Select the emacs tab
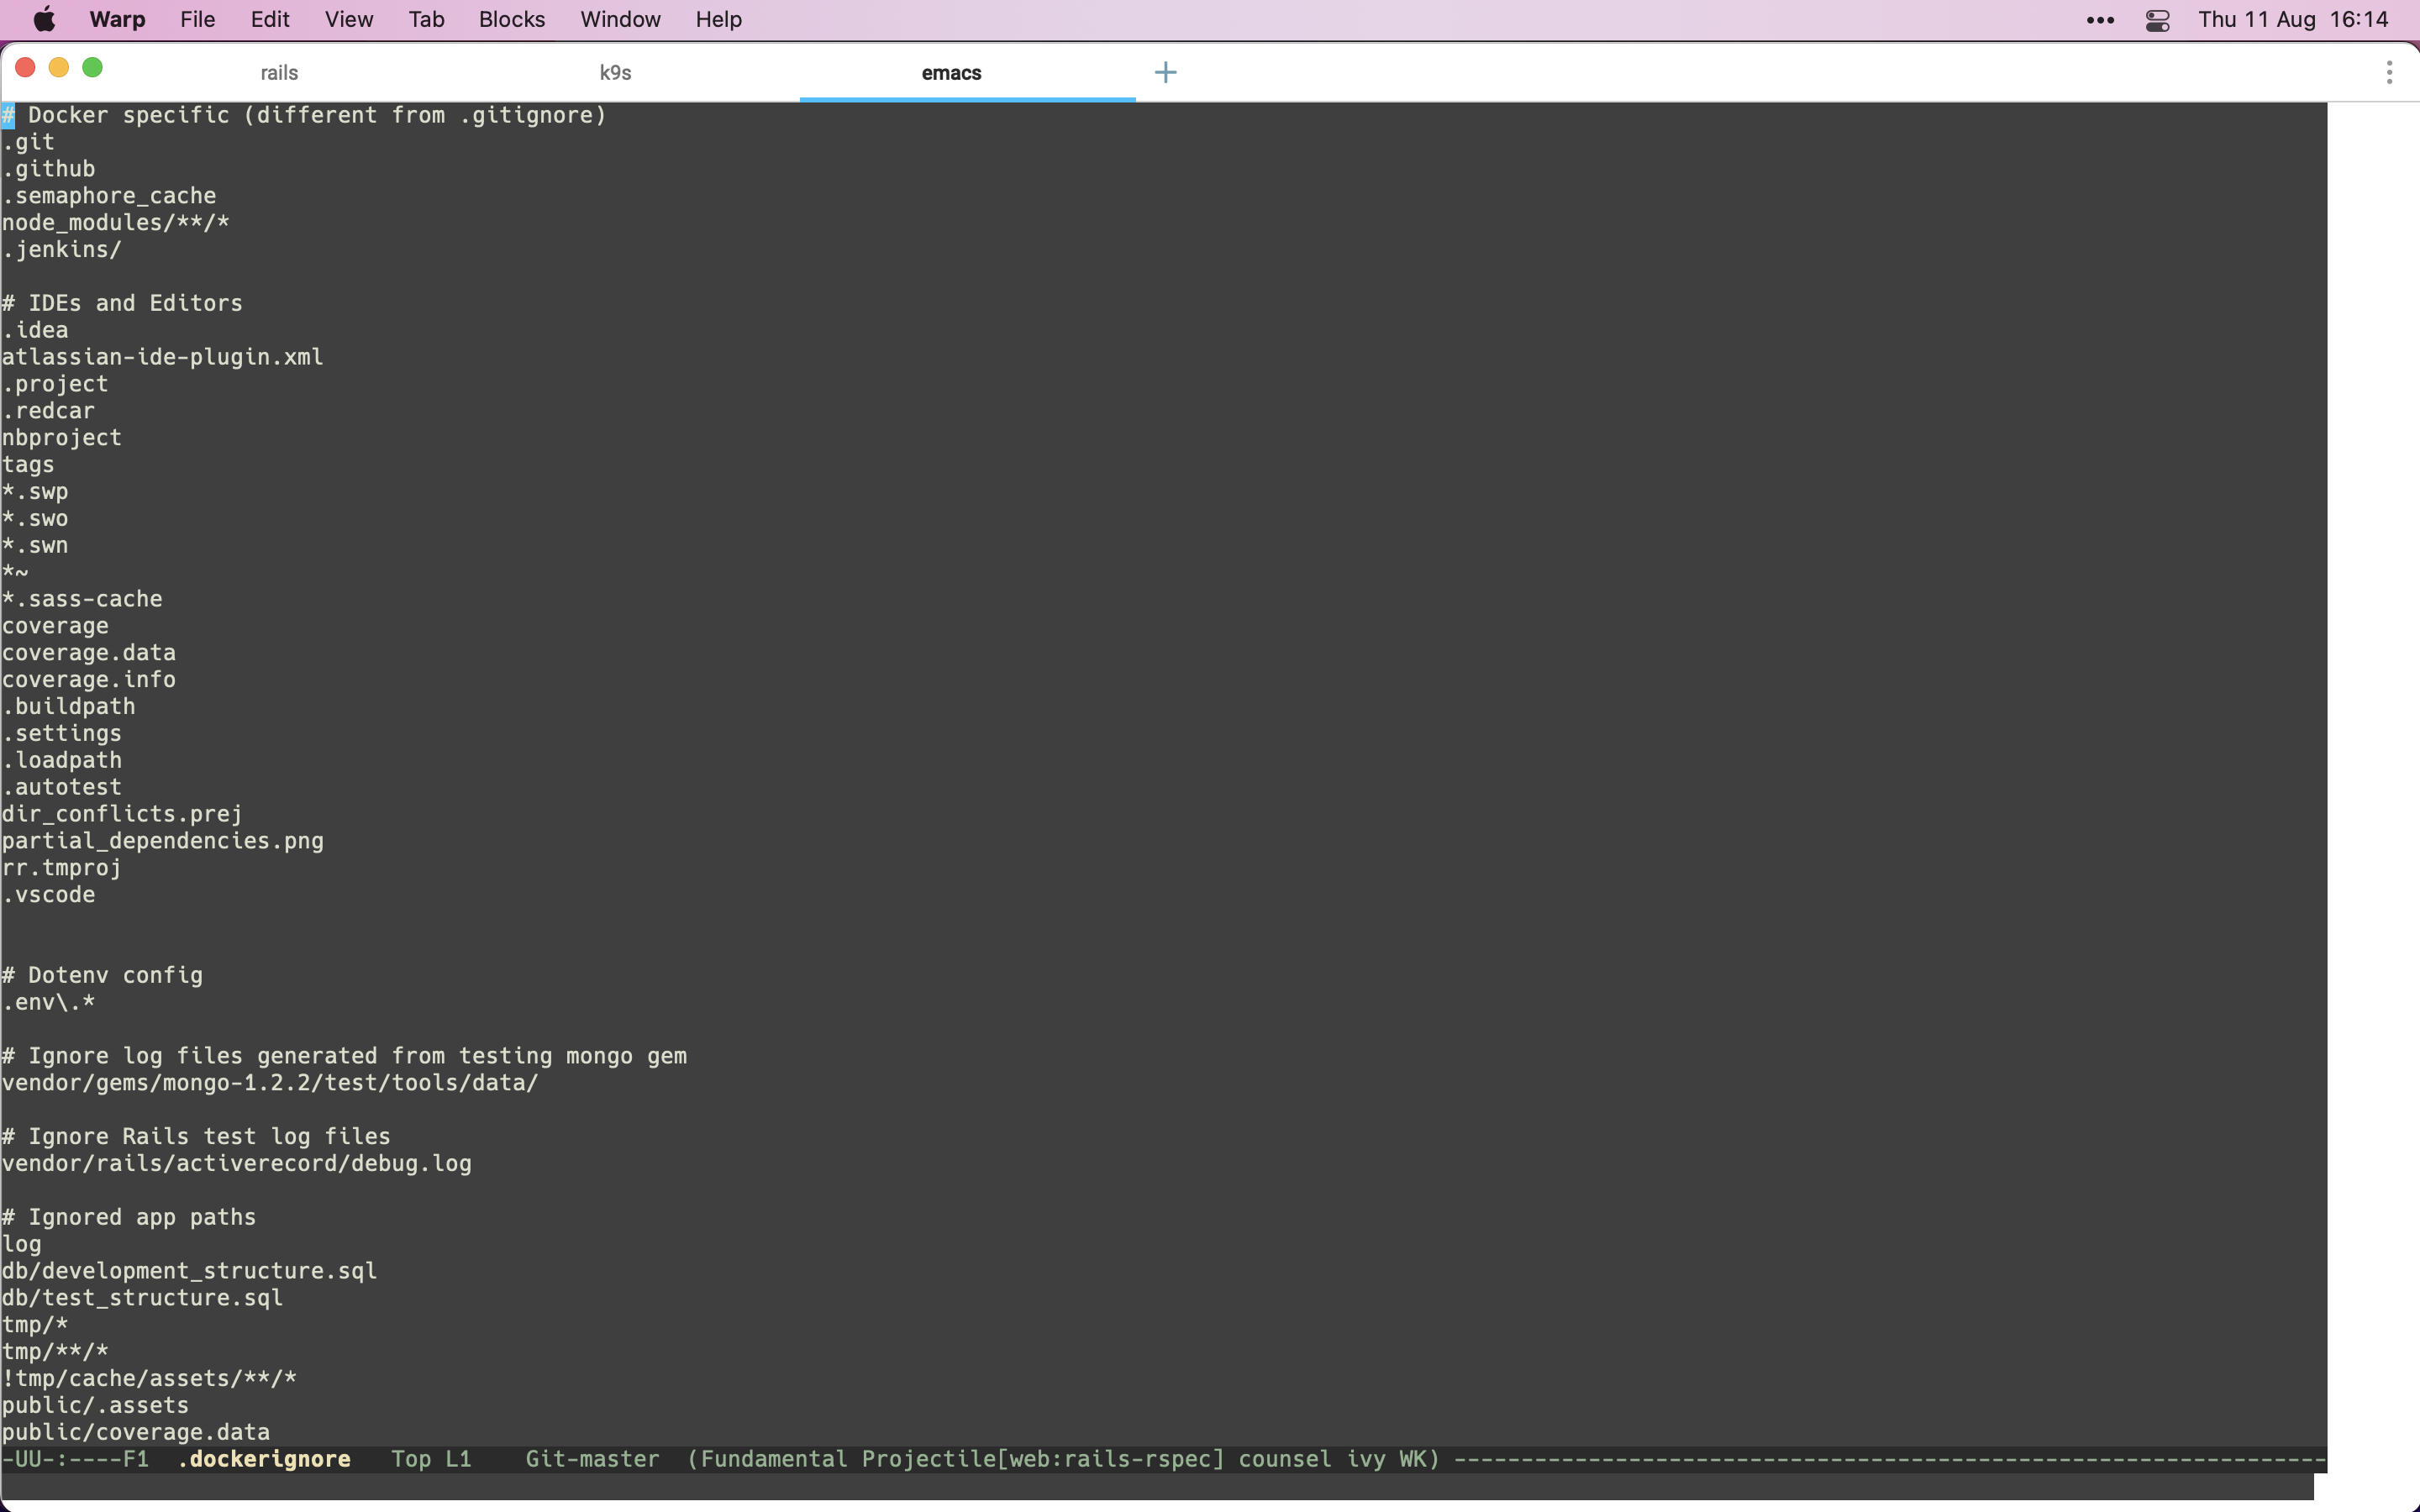The height and width of the screenshot is (1512, 2420). click(x=951, y=72)
